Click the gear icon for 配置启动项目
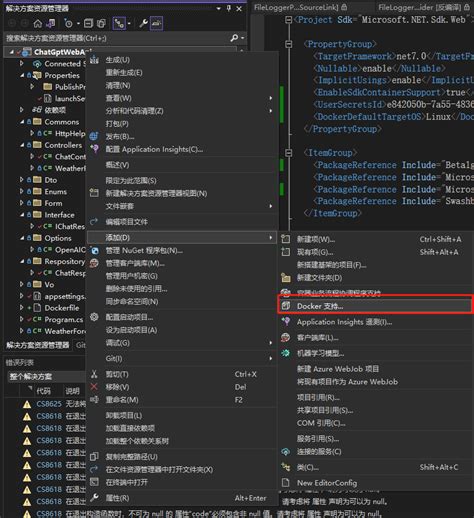474x518 pixels. [x=94, y=317]
